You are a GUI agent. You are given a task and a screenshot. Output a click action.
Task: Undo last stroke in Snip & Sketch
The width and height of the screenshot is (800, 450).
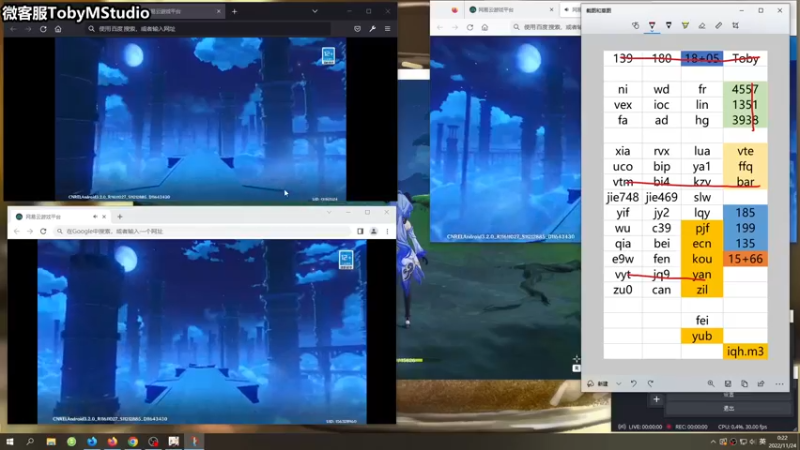click(x=634, y=384)
